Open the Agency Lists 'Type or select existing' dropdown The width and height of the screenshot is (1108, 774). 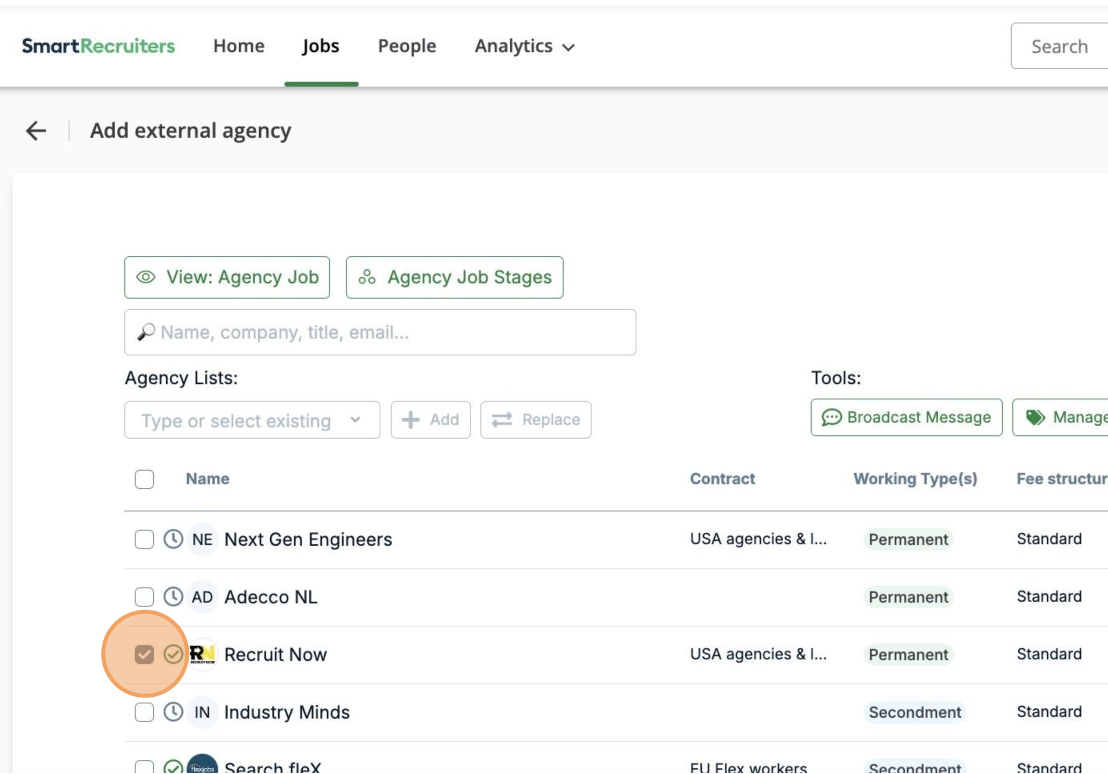click(x=252, y=420)
